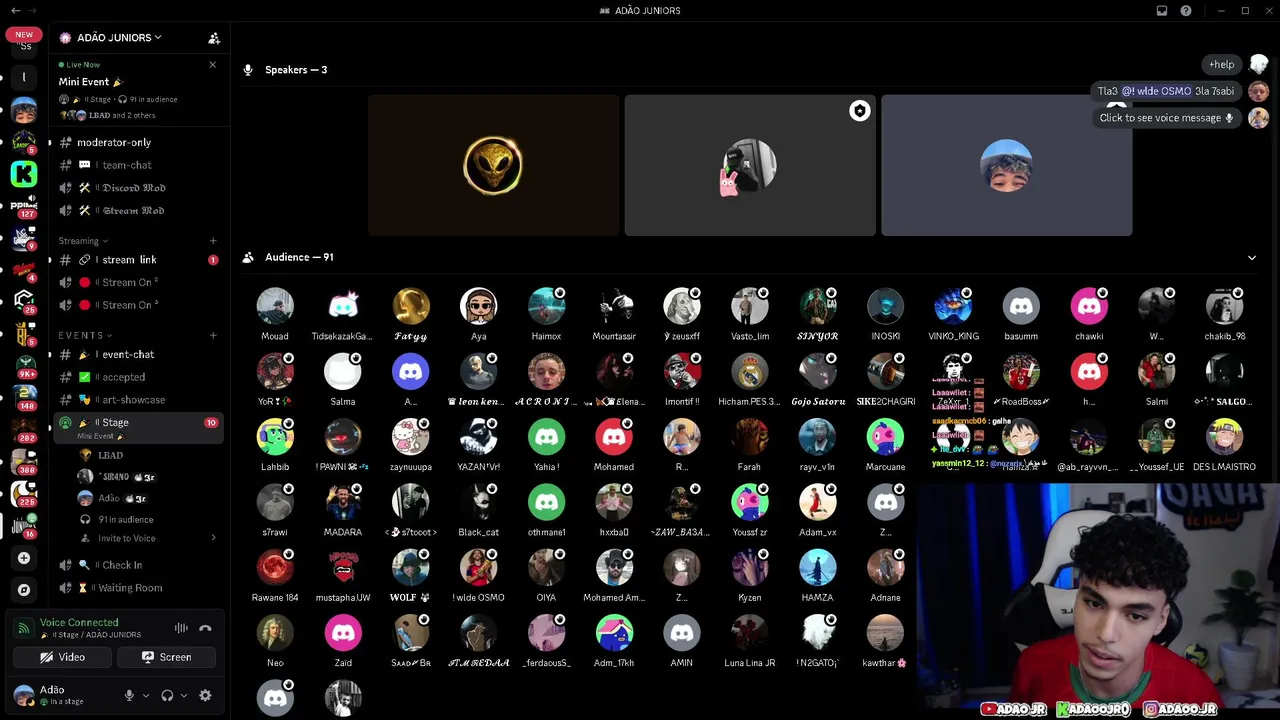Click audience member Kyzen's avatar
The height and width of the screenshot is (720, 1280).
coord(750,568)
